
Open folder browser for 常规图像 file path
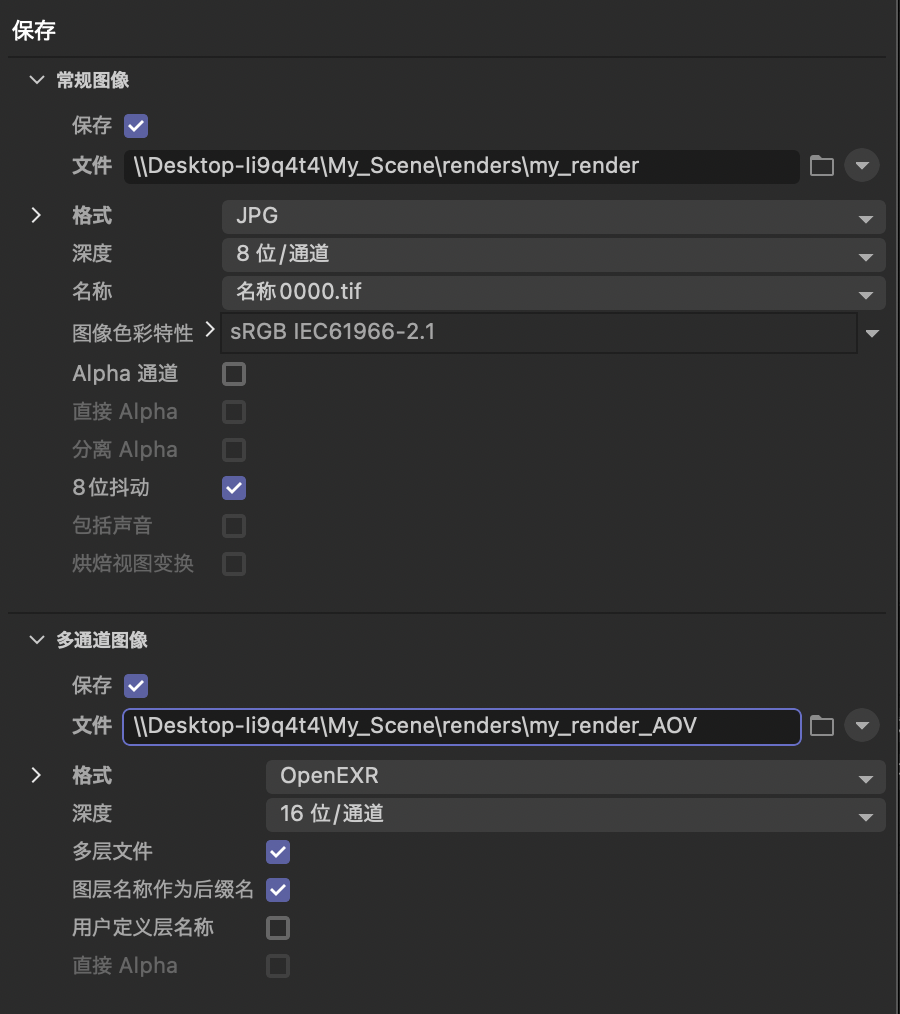coord(822,166)
